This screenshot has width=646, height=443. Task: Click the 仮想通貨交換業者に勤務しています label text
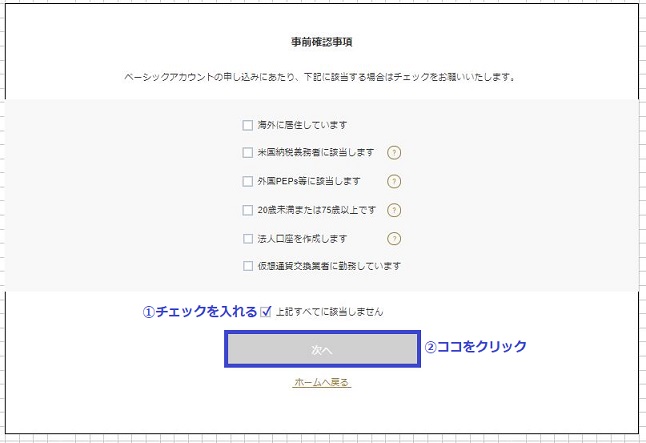coord(329,266)
